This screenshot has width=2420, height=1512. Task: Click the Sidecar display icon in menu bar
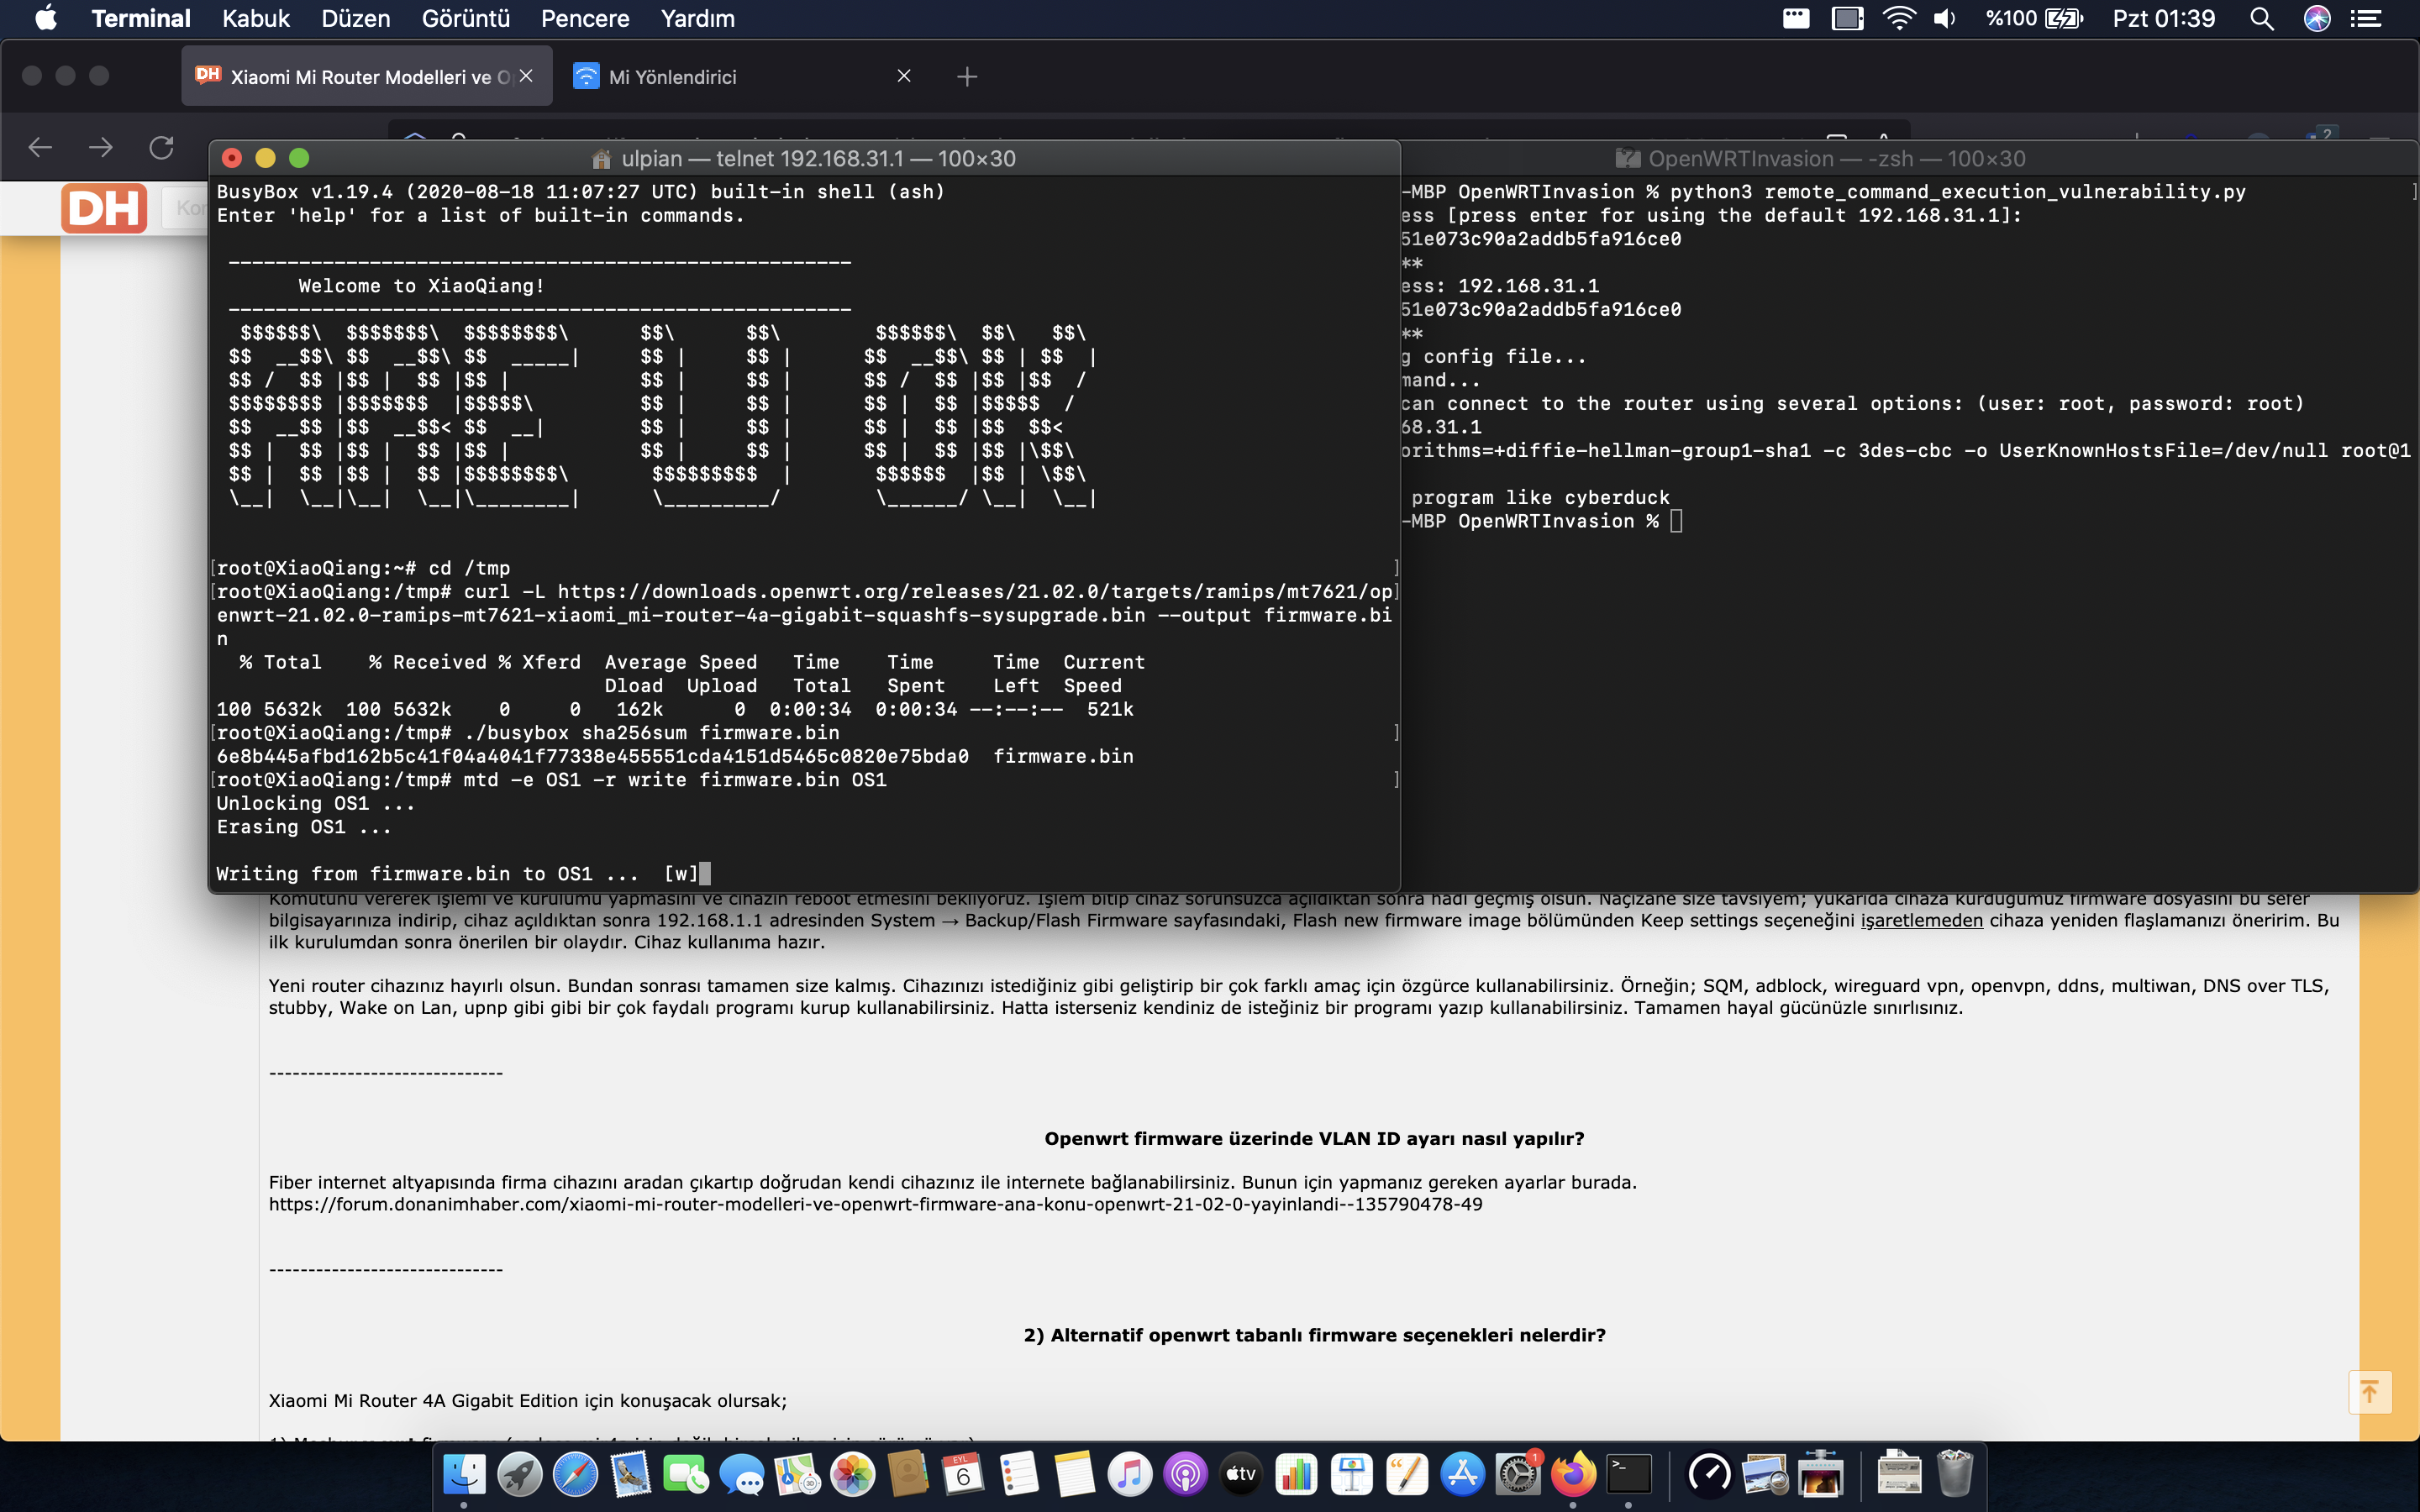click(1847, 18)
